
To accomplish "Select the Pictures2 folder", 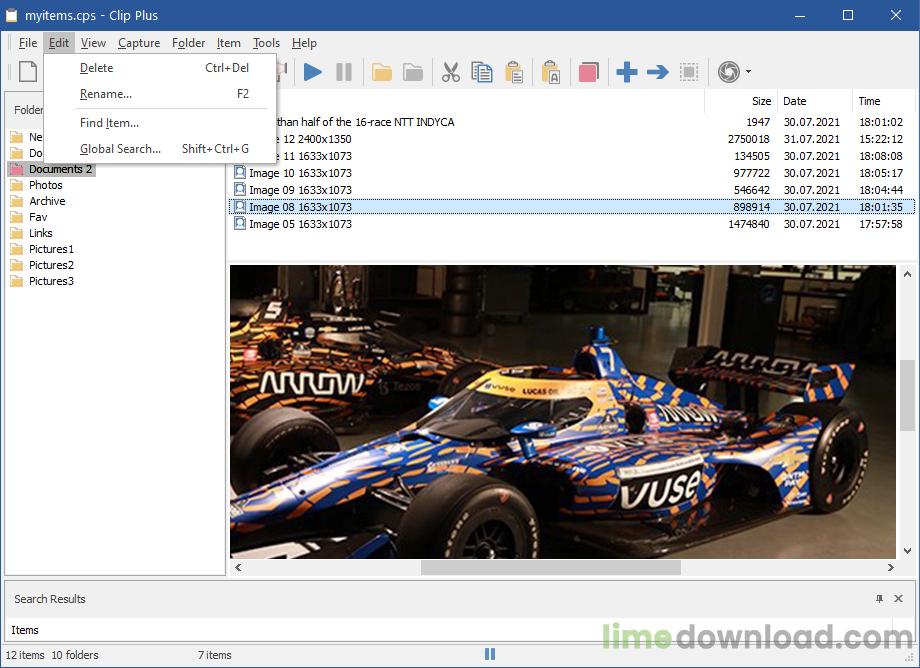I will pyautogui.click(x=52, y=265).
